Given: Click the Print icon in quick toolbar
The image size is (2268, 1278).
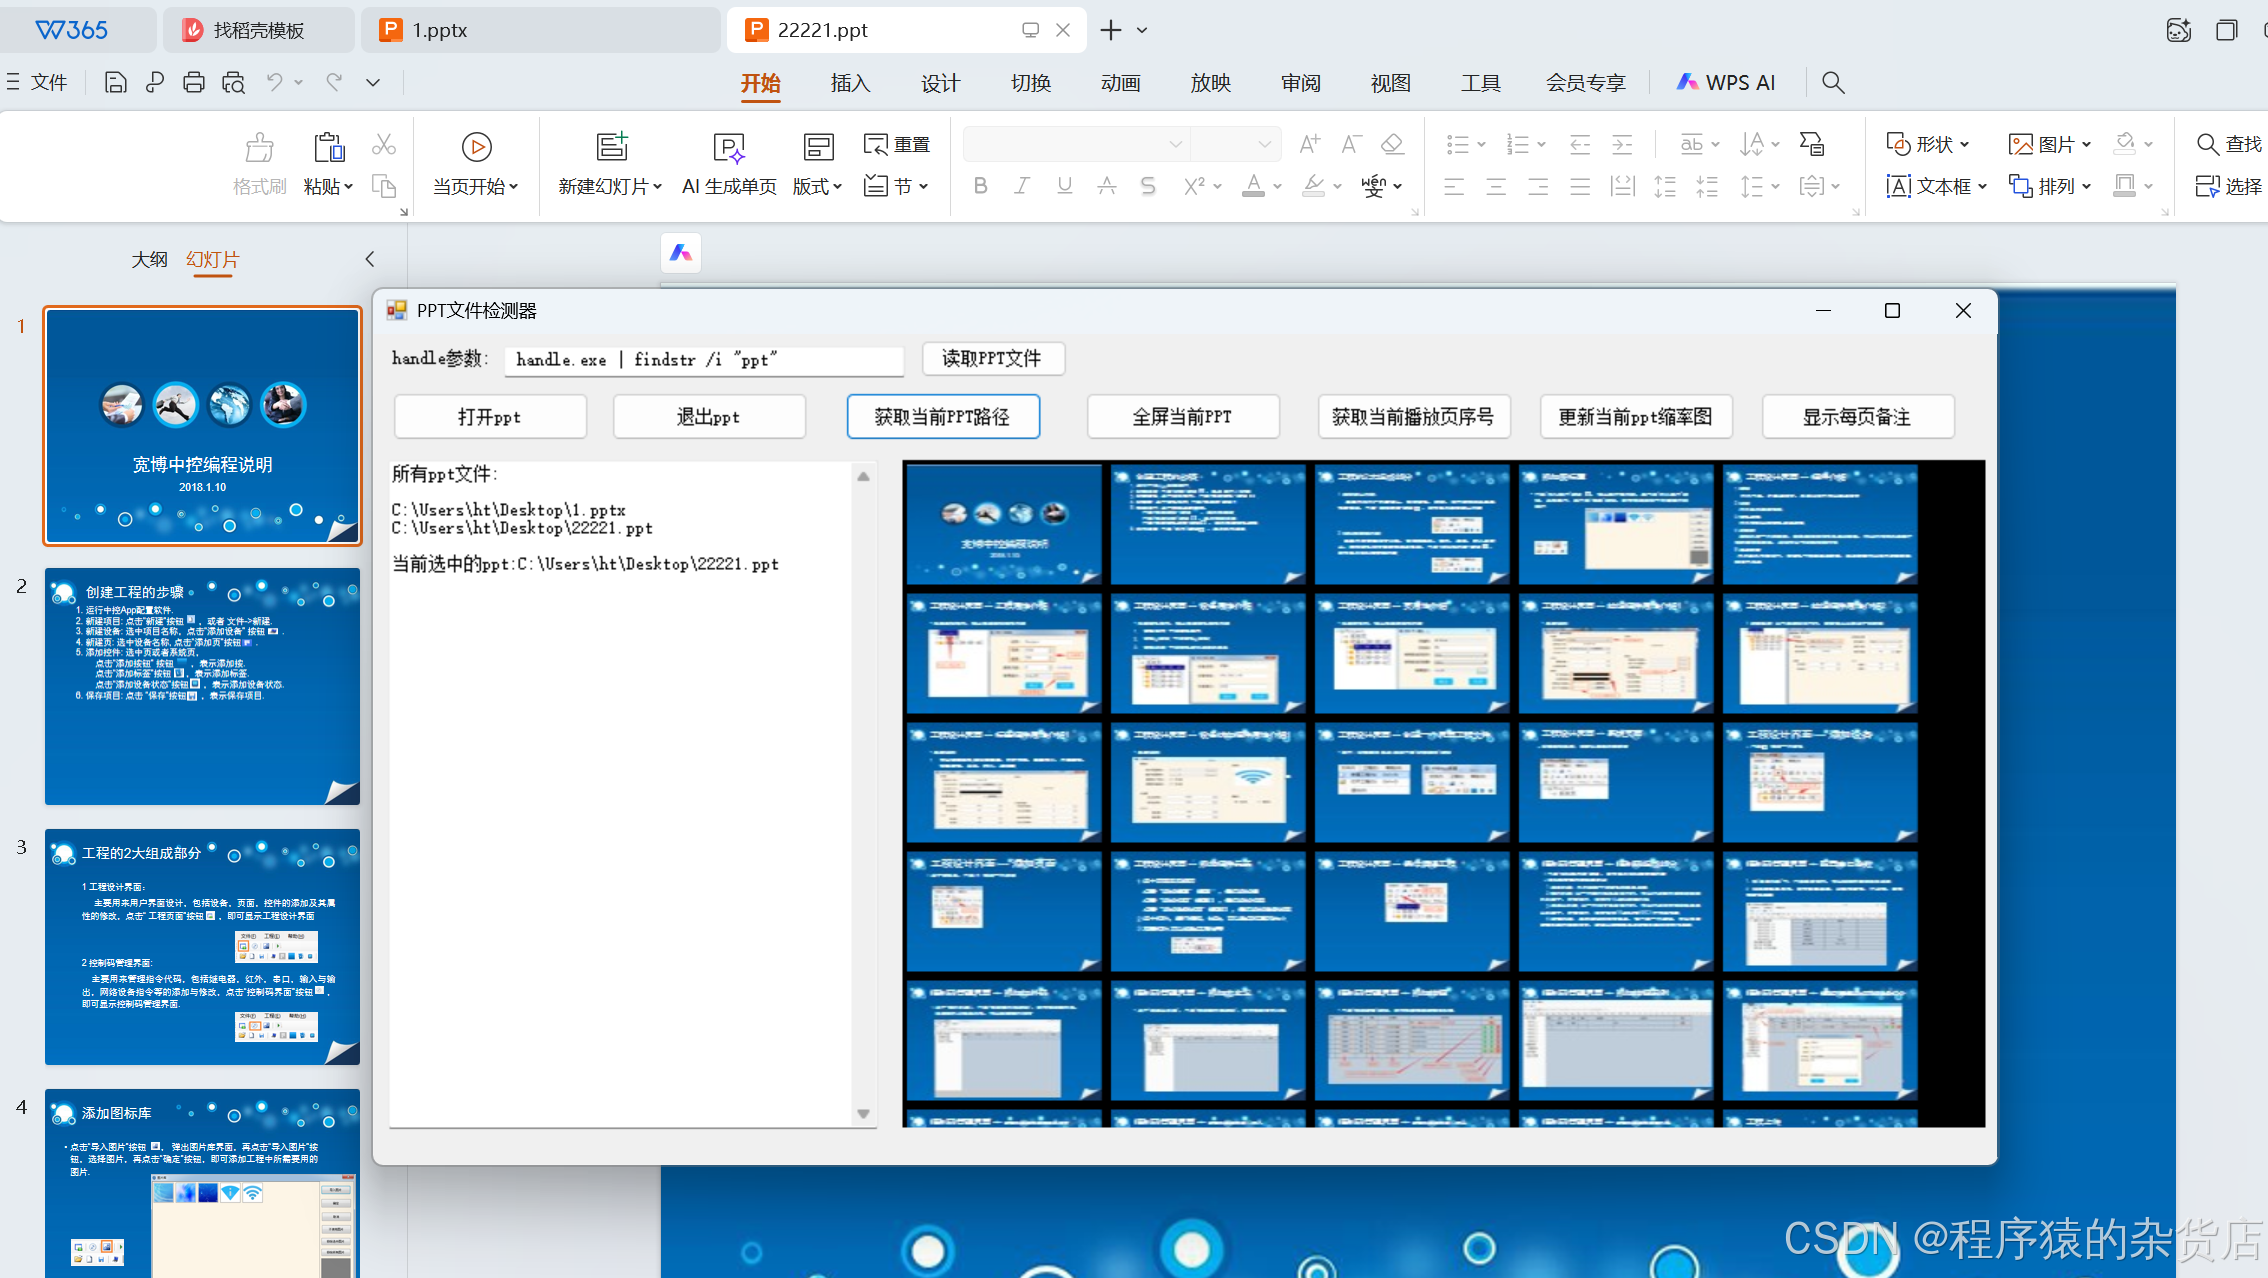Looking at the screenshot, I should (194, 82).
